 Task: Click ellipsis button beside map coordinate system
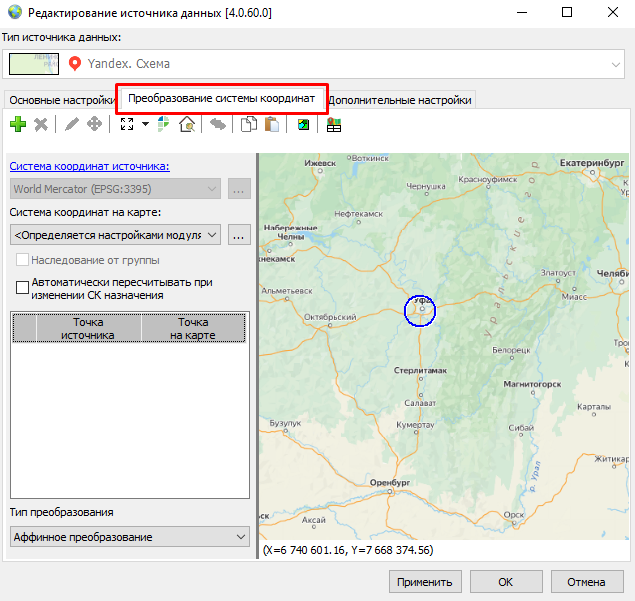[239, 235]
